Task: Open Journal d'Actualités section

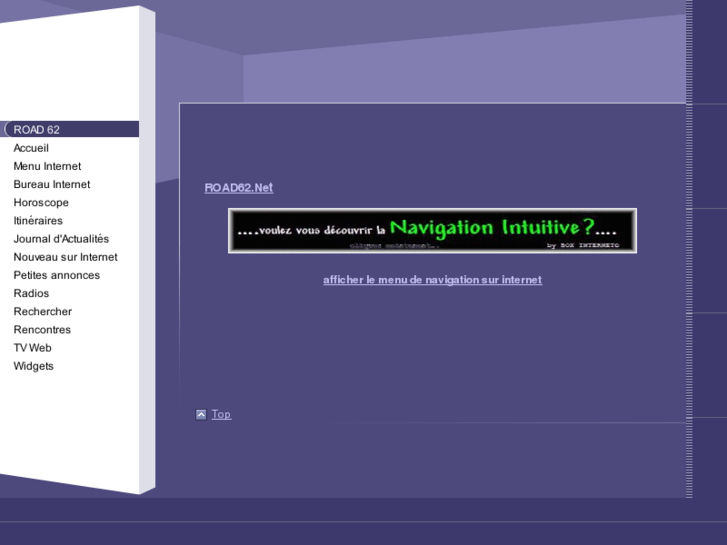Action: point(61,239)
